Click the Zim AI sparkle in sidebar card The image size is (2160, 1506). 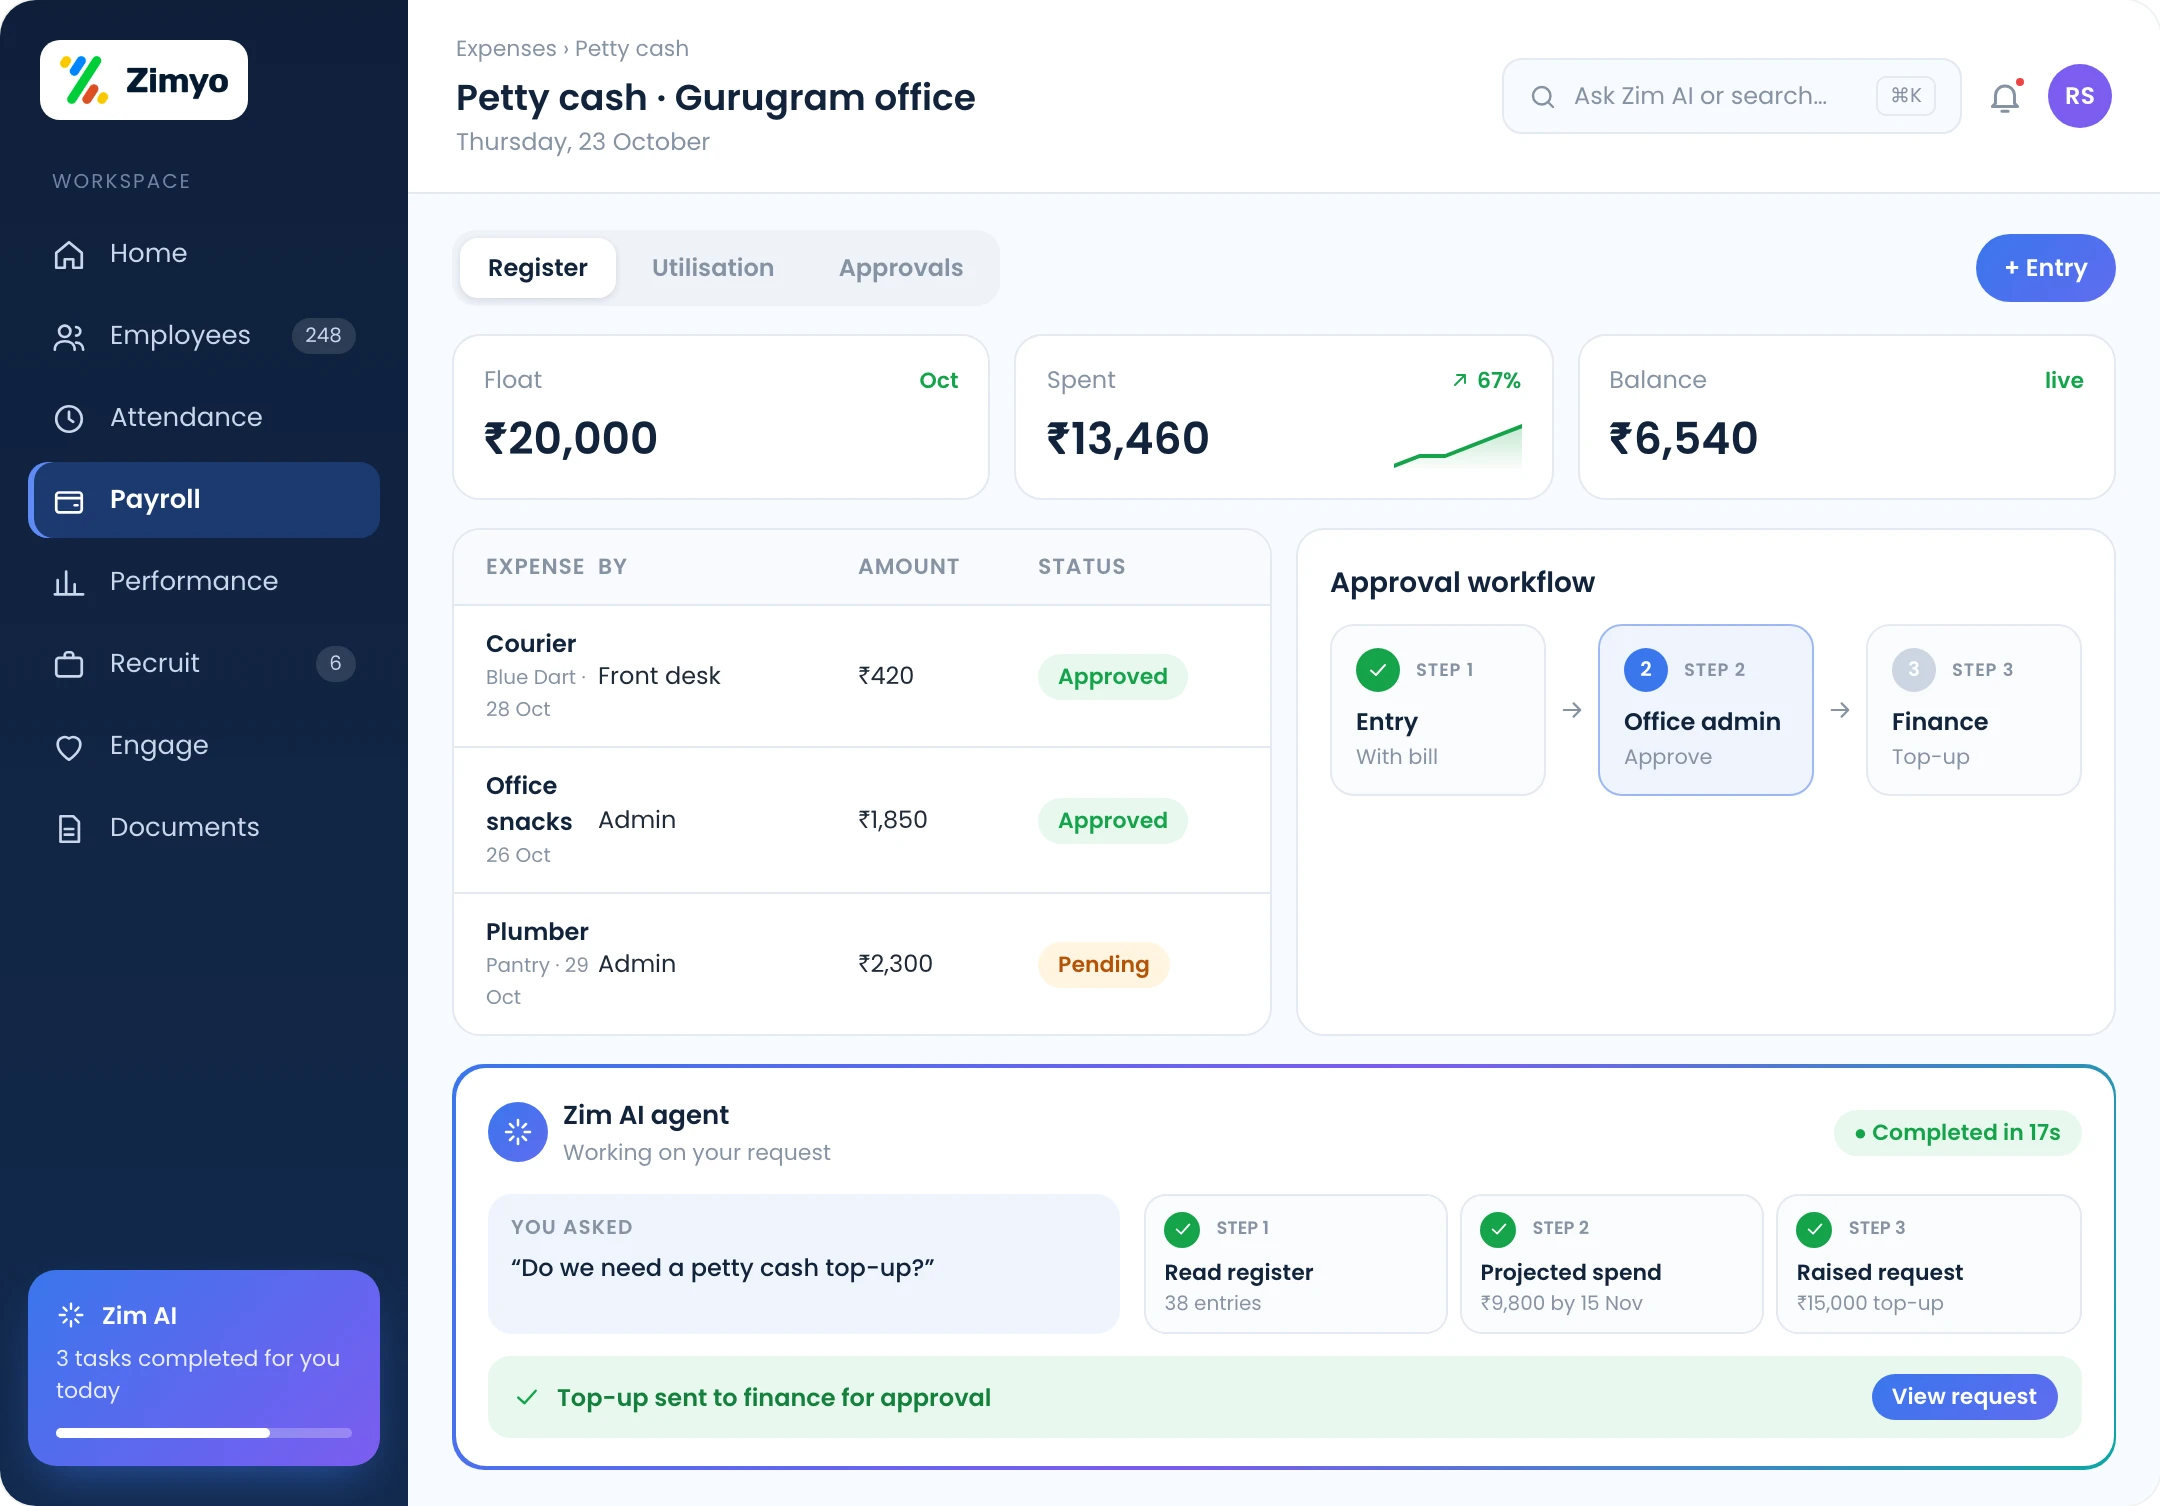click(x=71, y=1315)
